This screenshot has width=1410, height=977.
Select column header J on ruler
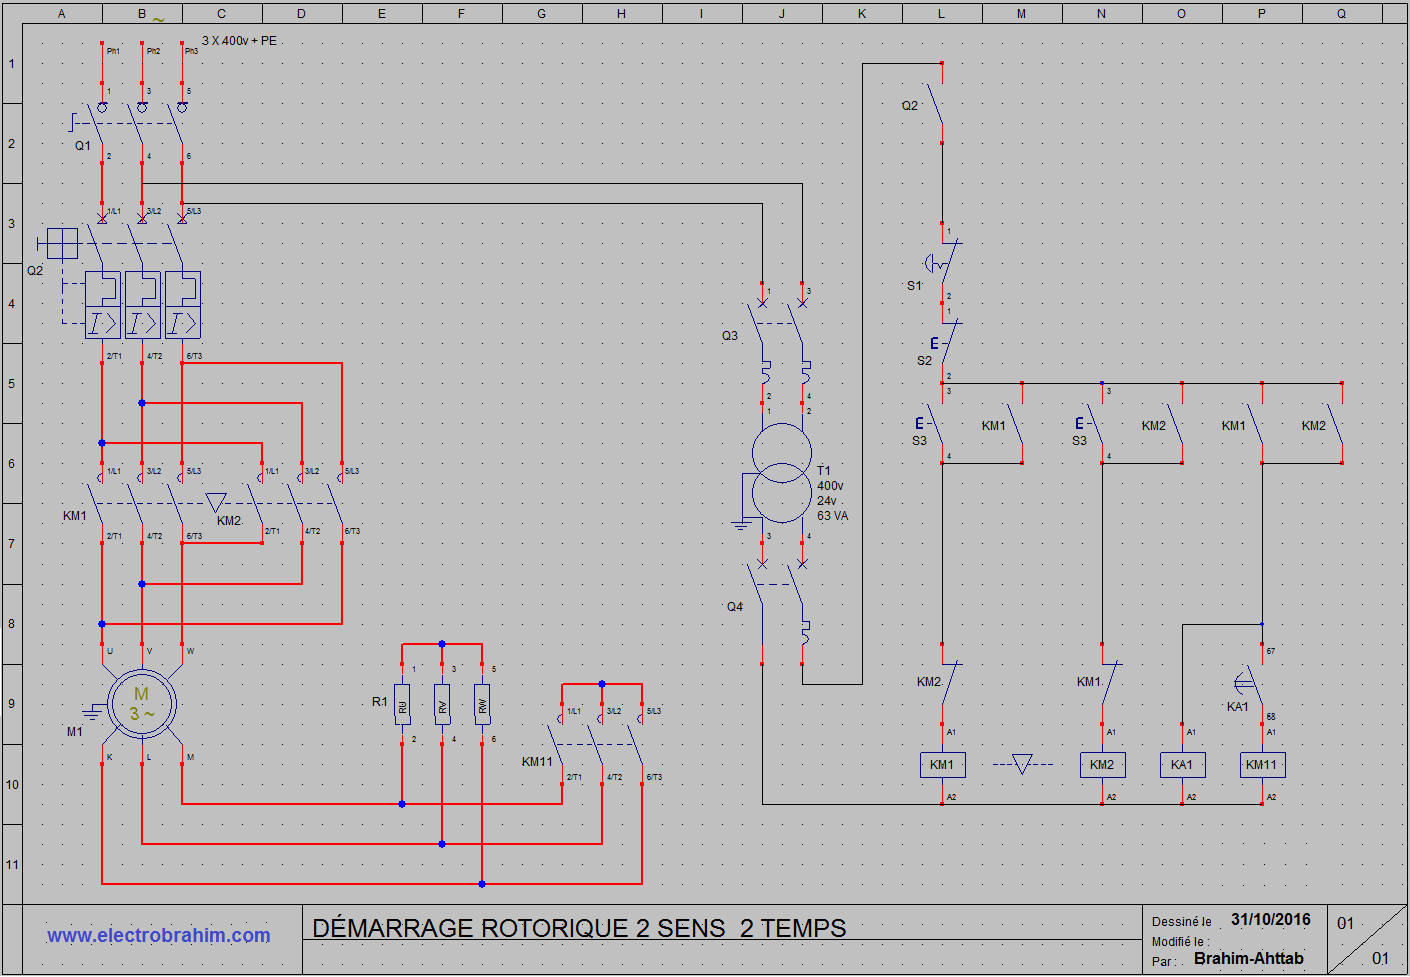click(x=782, y=14)
